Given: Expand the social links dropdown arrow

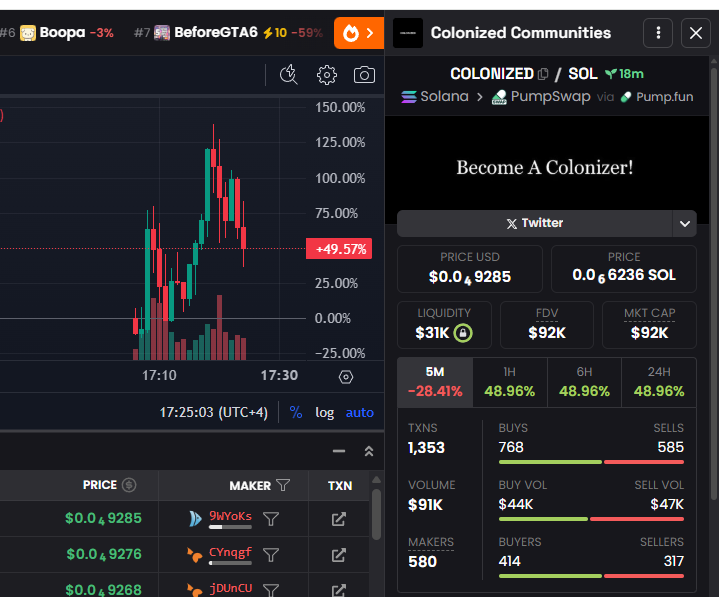Looking at the screenshot, I should pyautogui.click(x=685, y=223).
